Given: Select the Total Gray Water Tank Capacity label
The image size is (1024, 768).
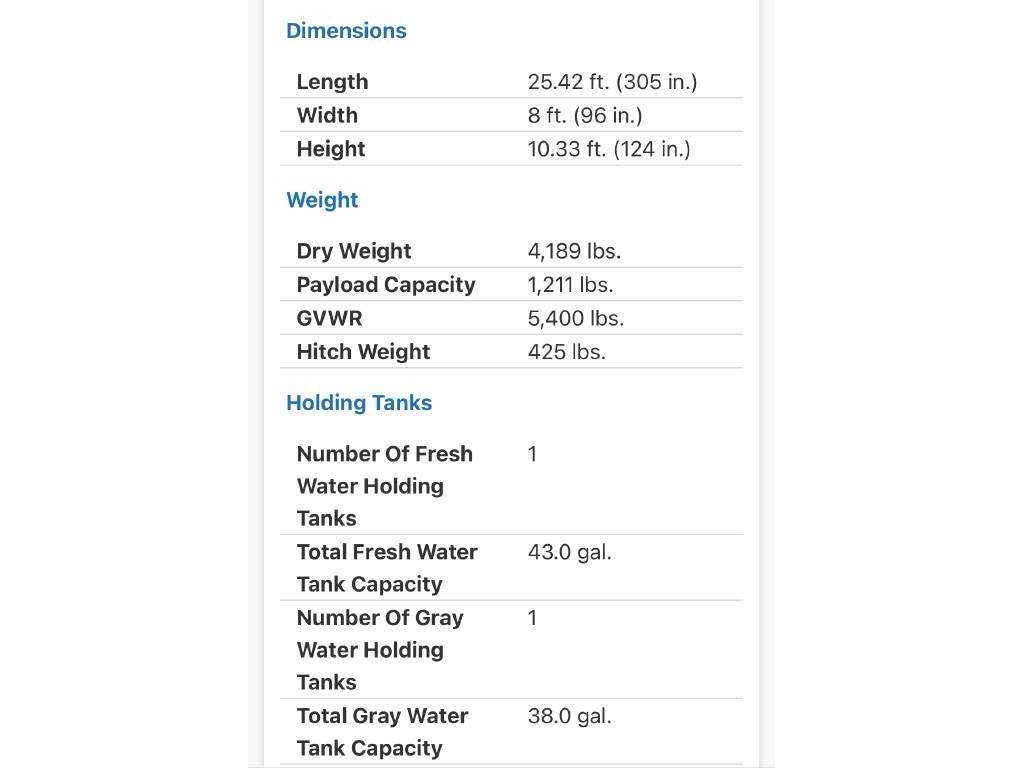Looking at the screenshot, I should click(382, 732).
